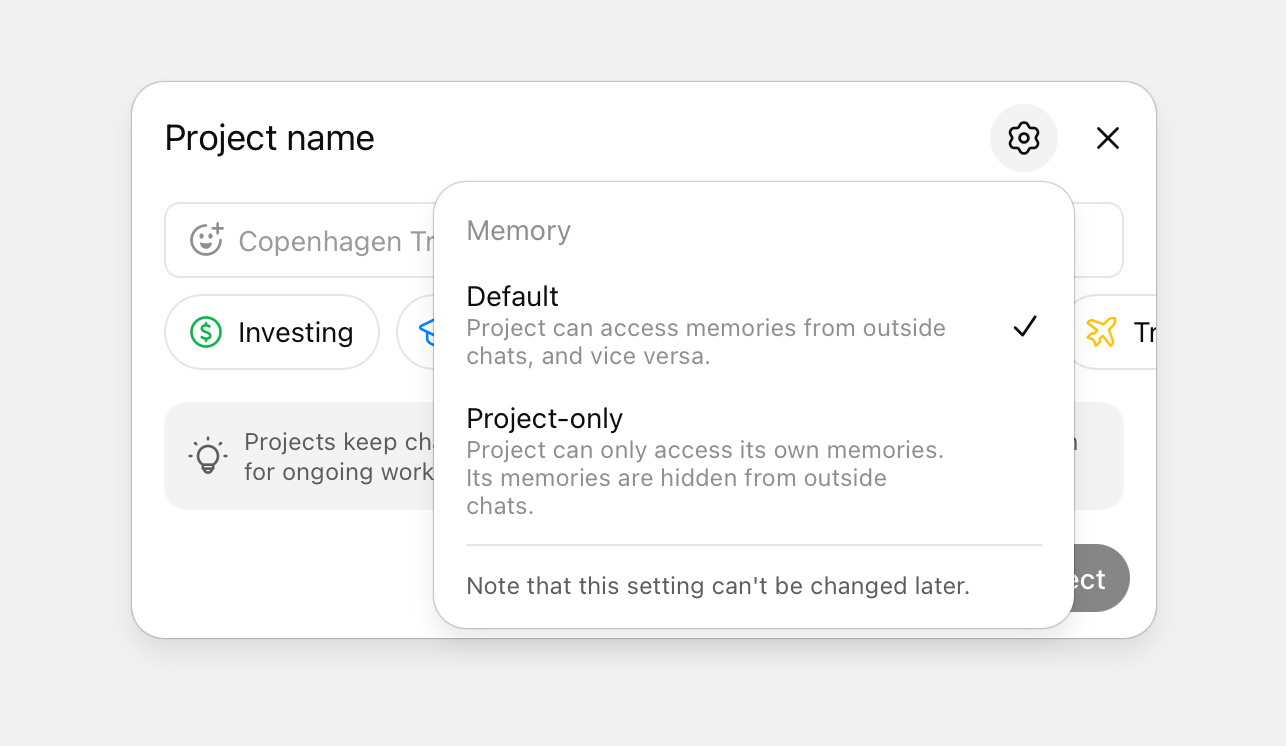Click the Memory section header

518,231
